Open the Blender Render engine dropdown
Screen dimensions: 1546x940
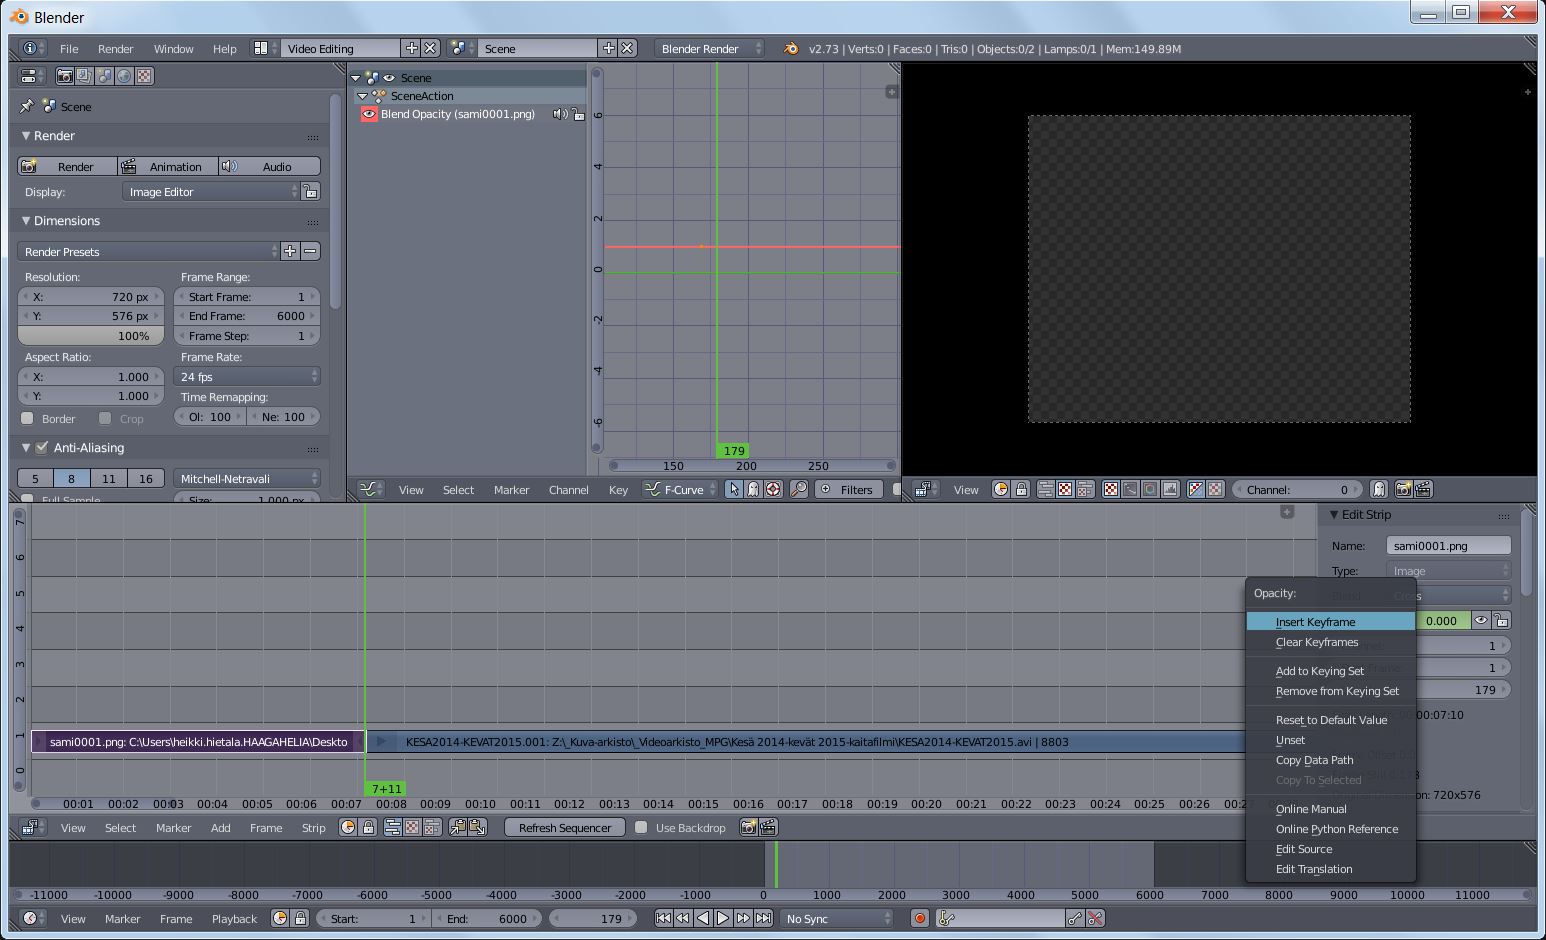(x=710, y=48)
